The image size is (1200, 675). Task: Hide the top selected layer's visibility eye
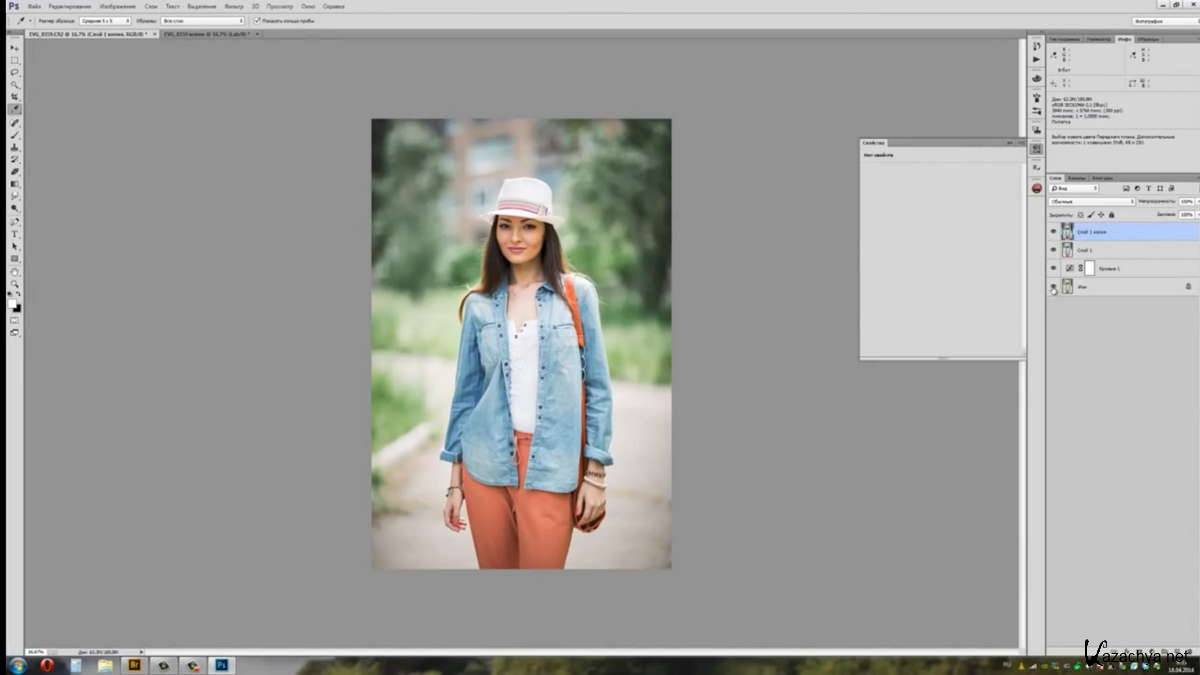pyautogui.click(x=1053, y=232)
